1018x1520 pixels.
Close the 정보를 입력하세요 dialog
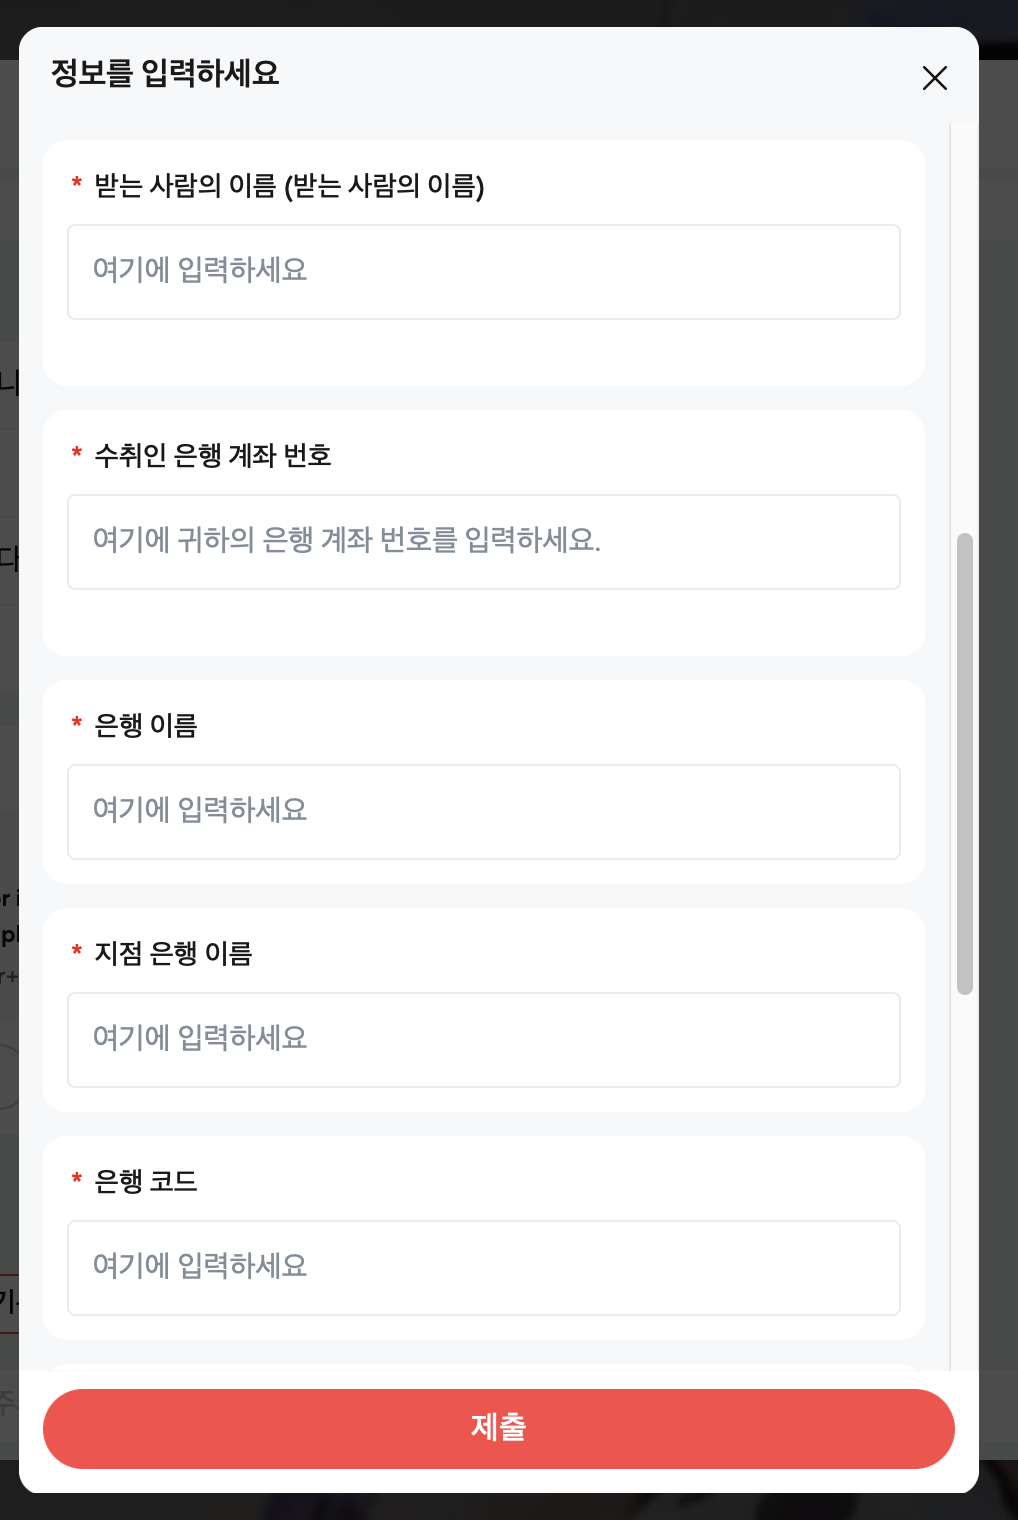point(934,78)
